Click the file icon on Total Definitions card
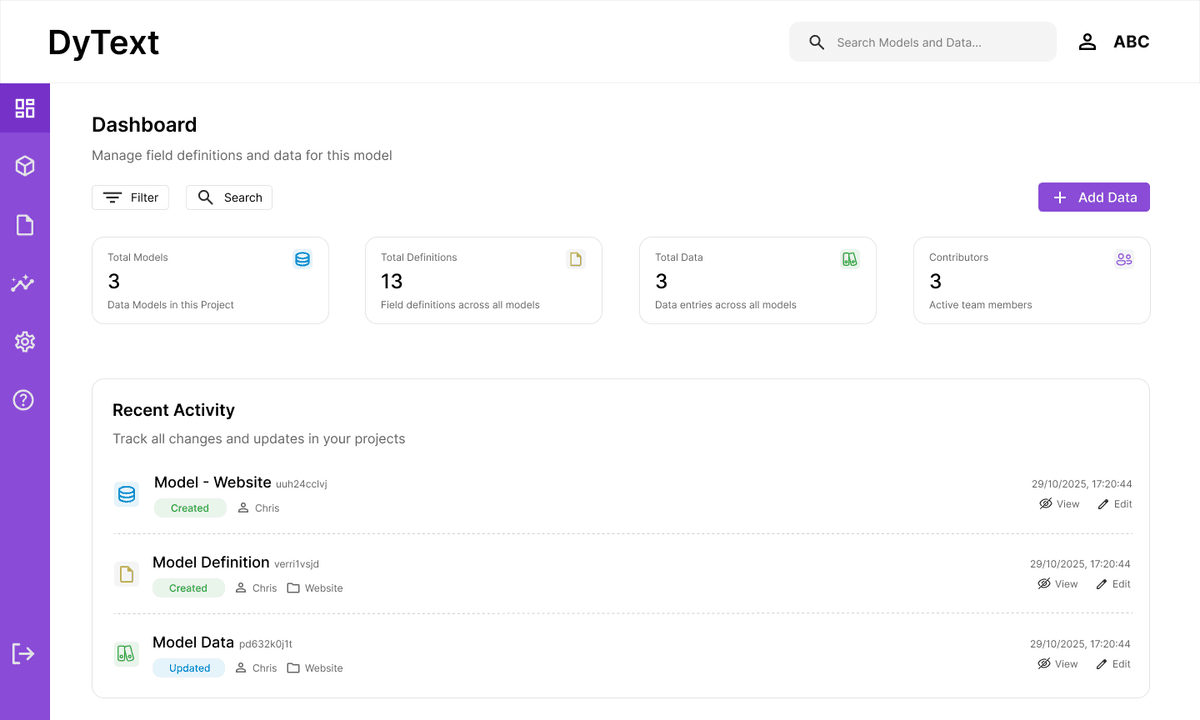The image size is (1200, 720). pyautogui.click(x=576, y=259)
